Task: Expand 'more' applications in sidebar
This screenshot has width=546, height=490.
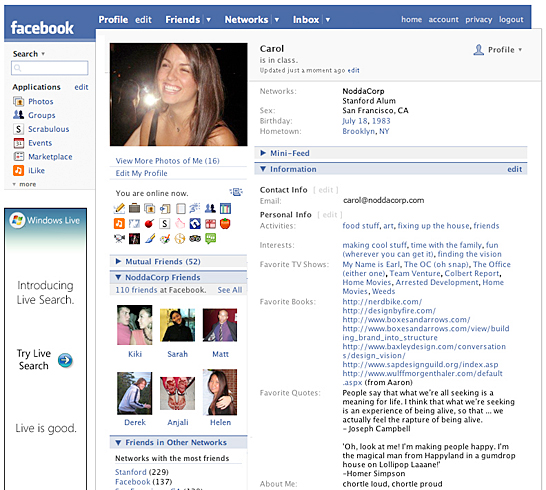Action: coord(24,184)
